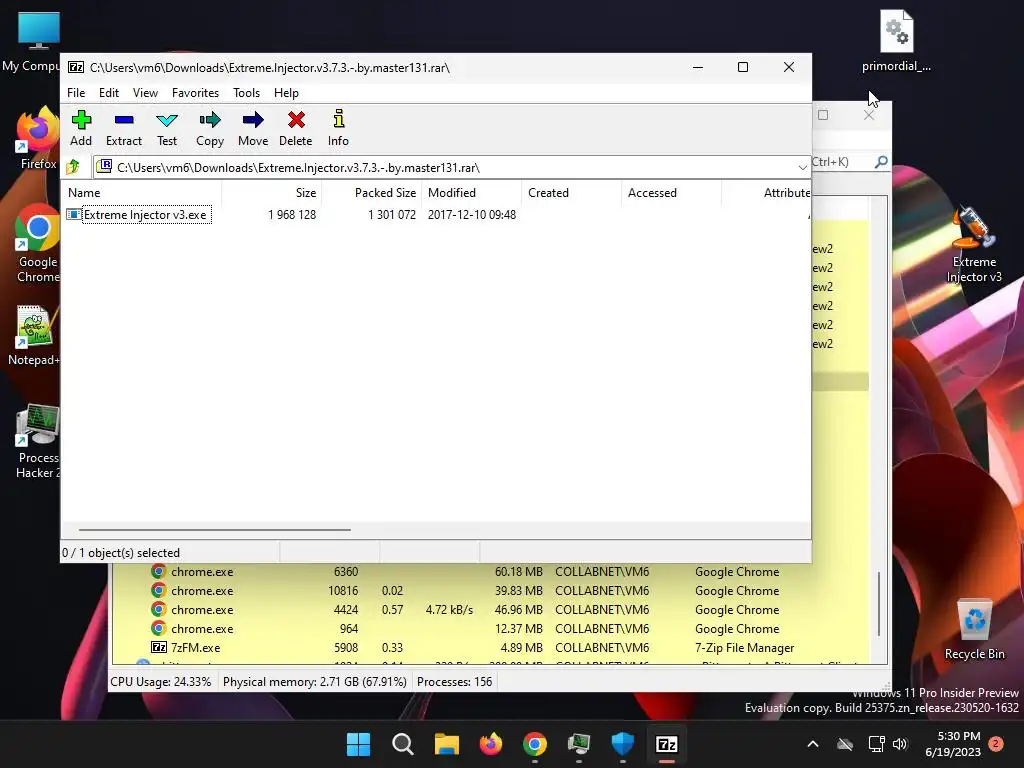Select chrome.exe PID 10816 in Process Hacker

tap(490, 590)
